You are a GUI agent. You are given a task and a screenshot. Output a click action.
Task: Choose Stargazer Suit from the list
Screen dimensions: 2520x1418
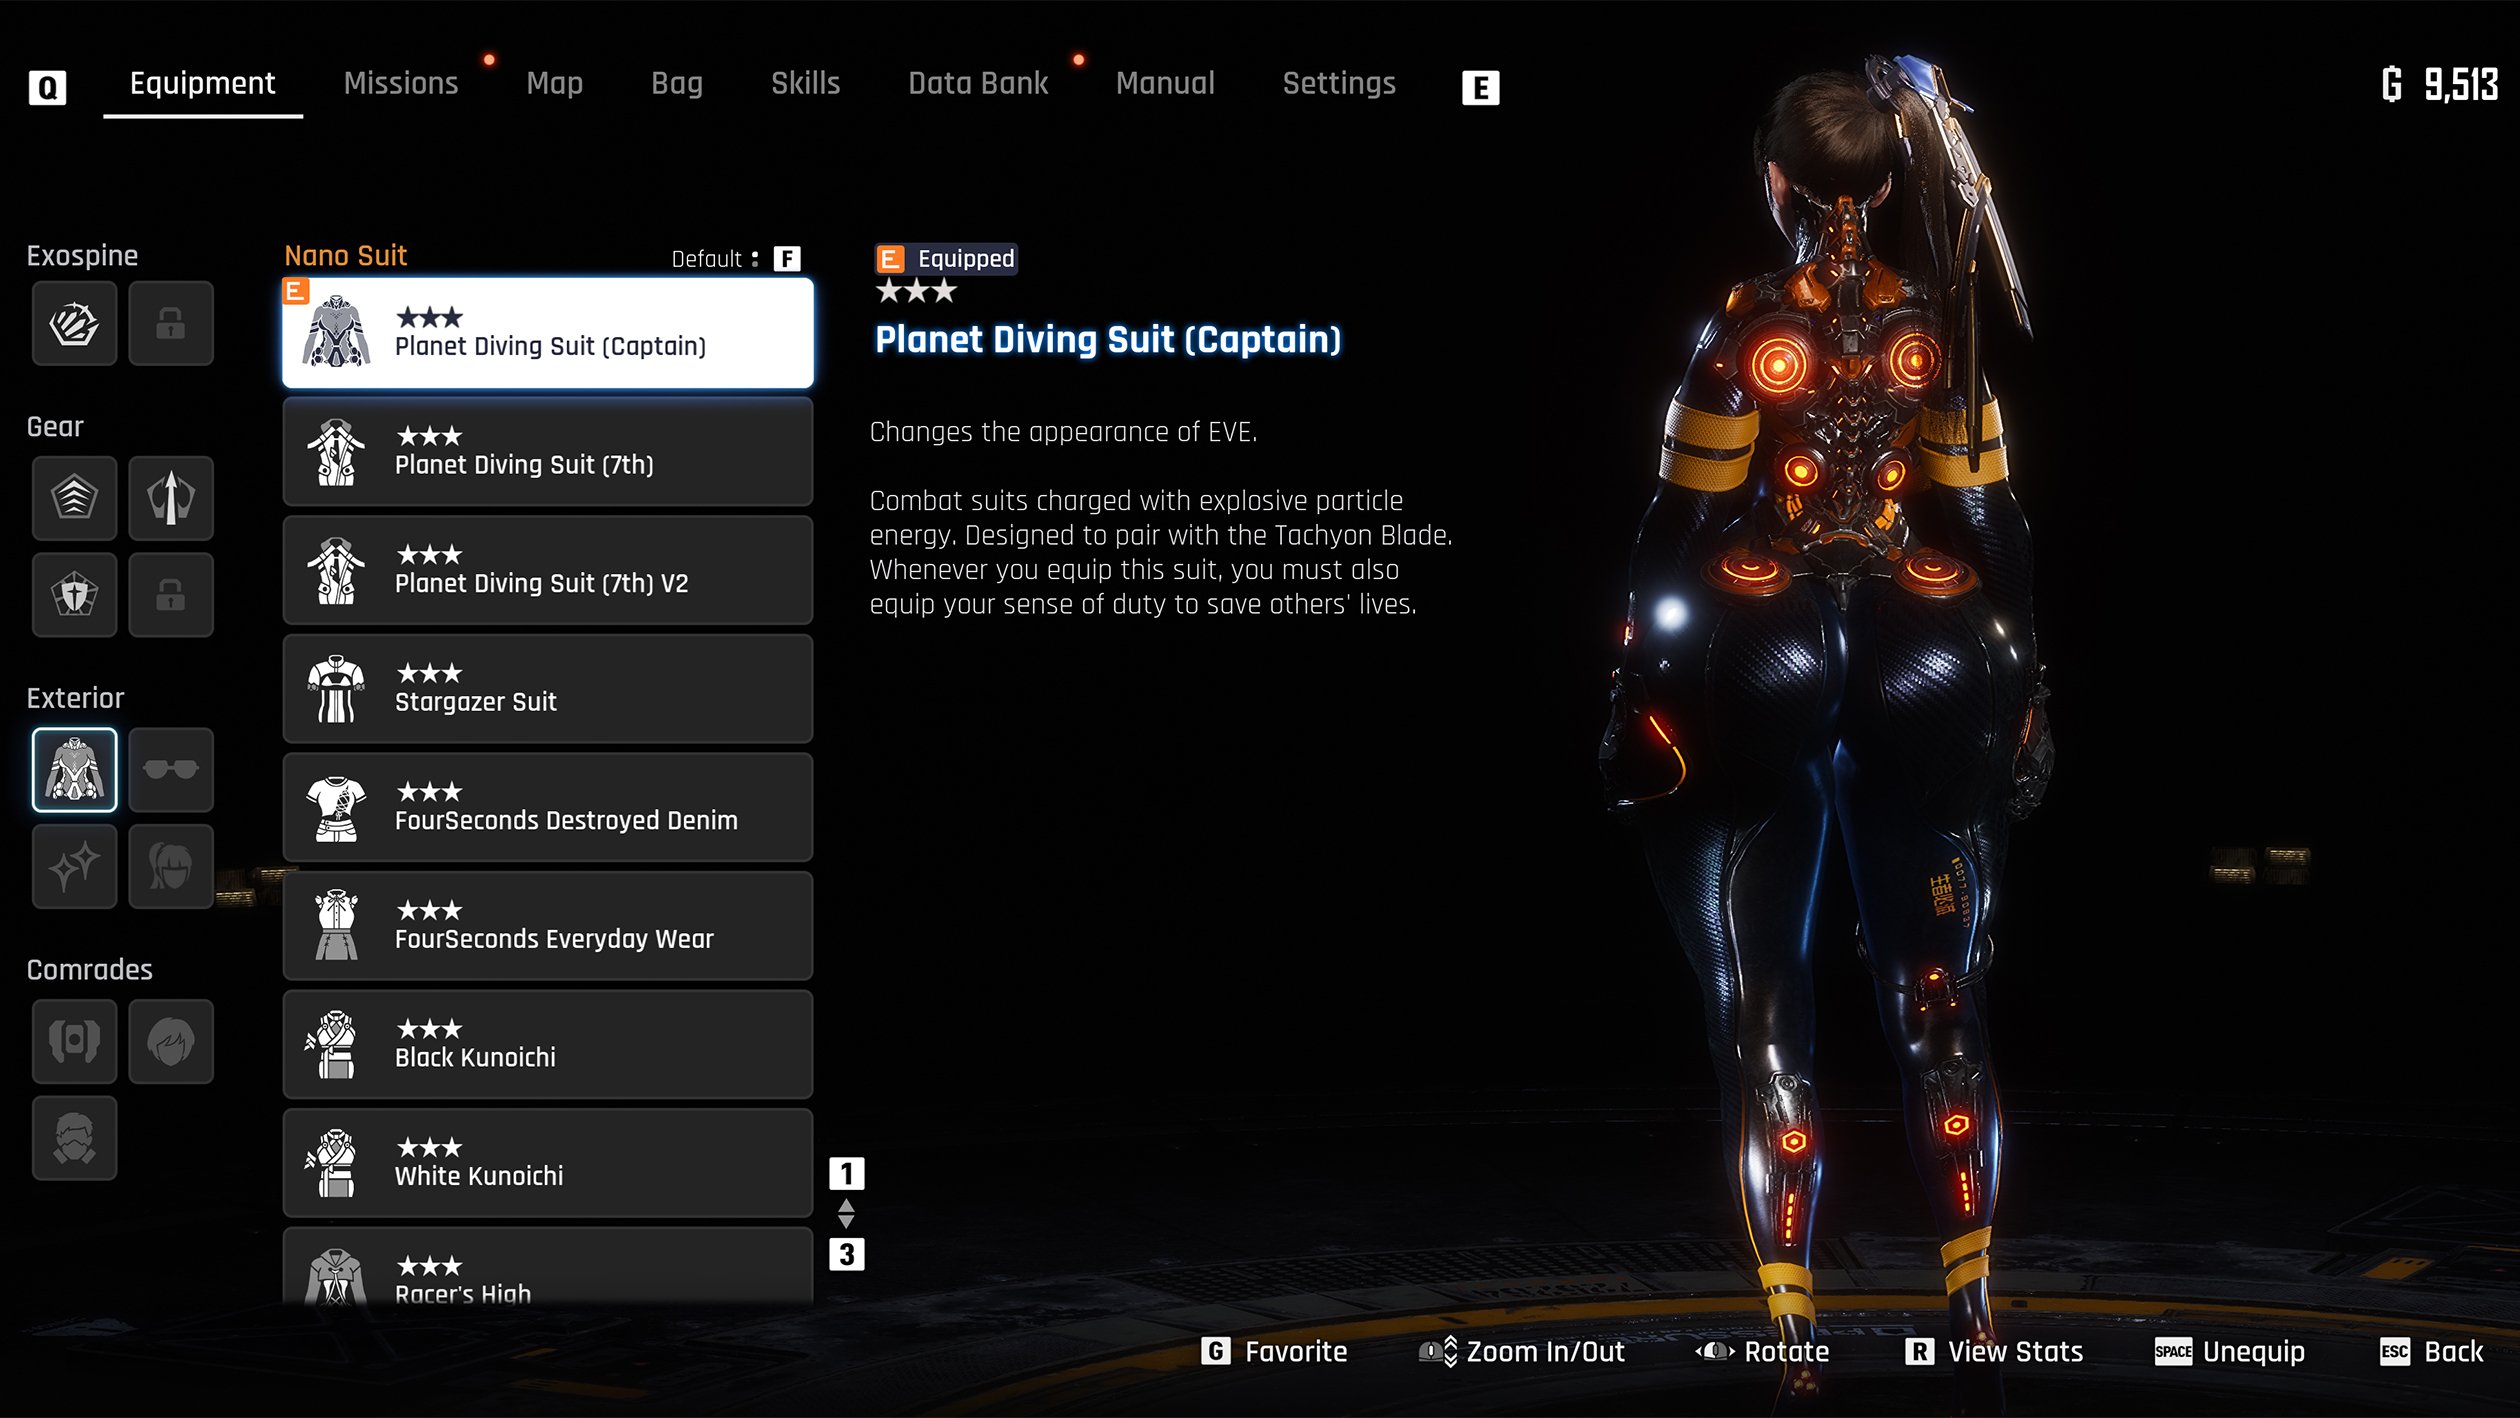tap(547, 689)
